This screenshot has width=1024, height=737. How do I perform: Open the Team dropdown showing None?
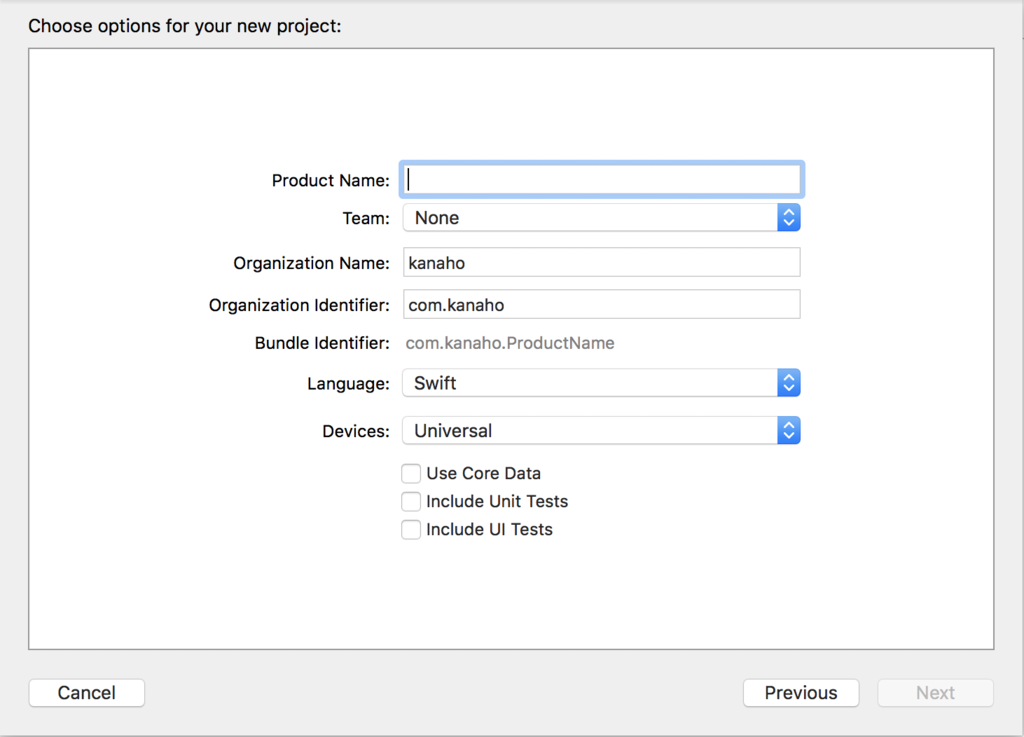590,218
